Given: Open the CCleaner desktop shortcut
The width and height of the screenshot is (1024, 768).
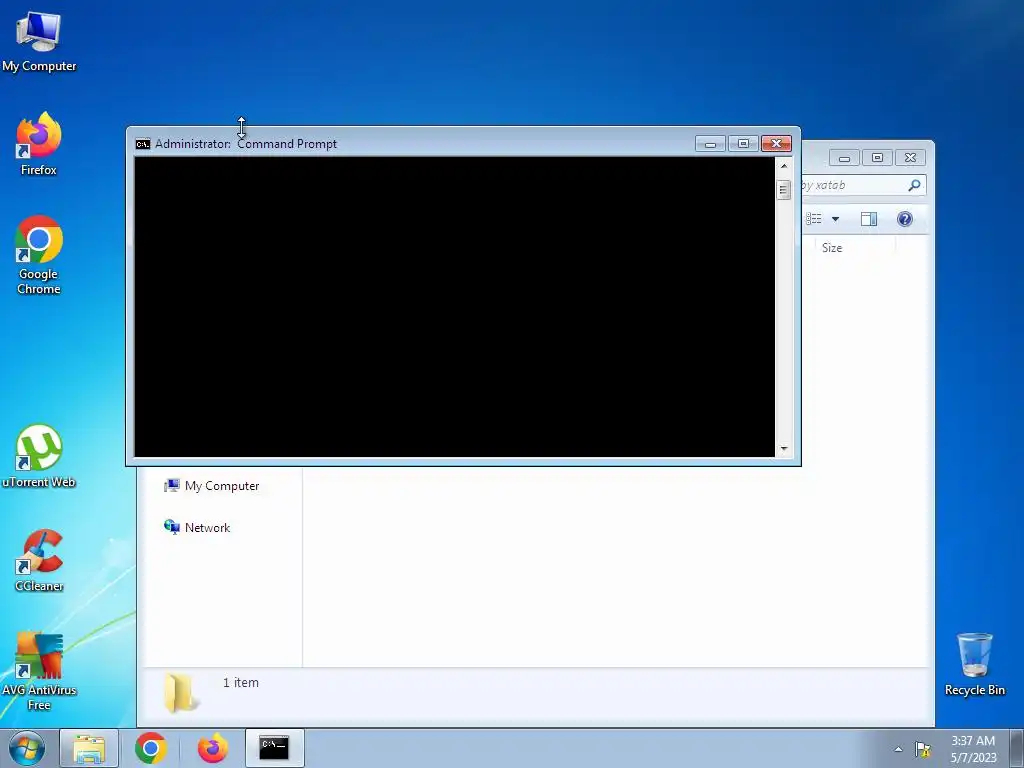Looking at the screenshot, I should click(39, 560).
